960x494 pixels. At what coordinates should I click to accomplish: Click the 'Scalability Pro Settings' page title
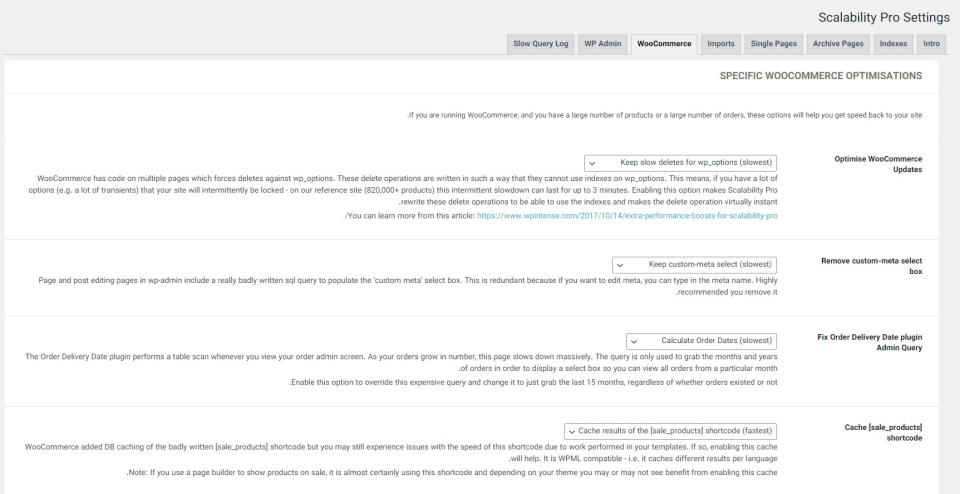click(x=882, y=18)
